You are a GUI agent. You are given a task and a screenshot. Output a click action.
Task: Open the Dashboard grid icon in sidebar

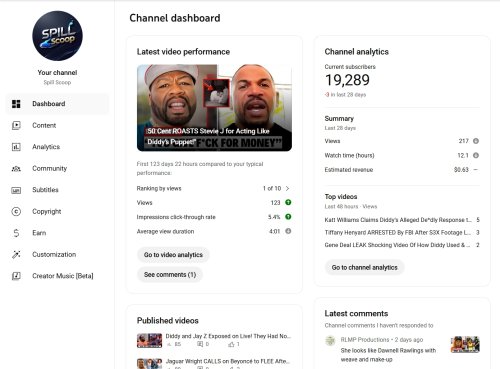[x=16, y=104]
